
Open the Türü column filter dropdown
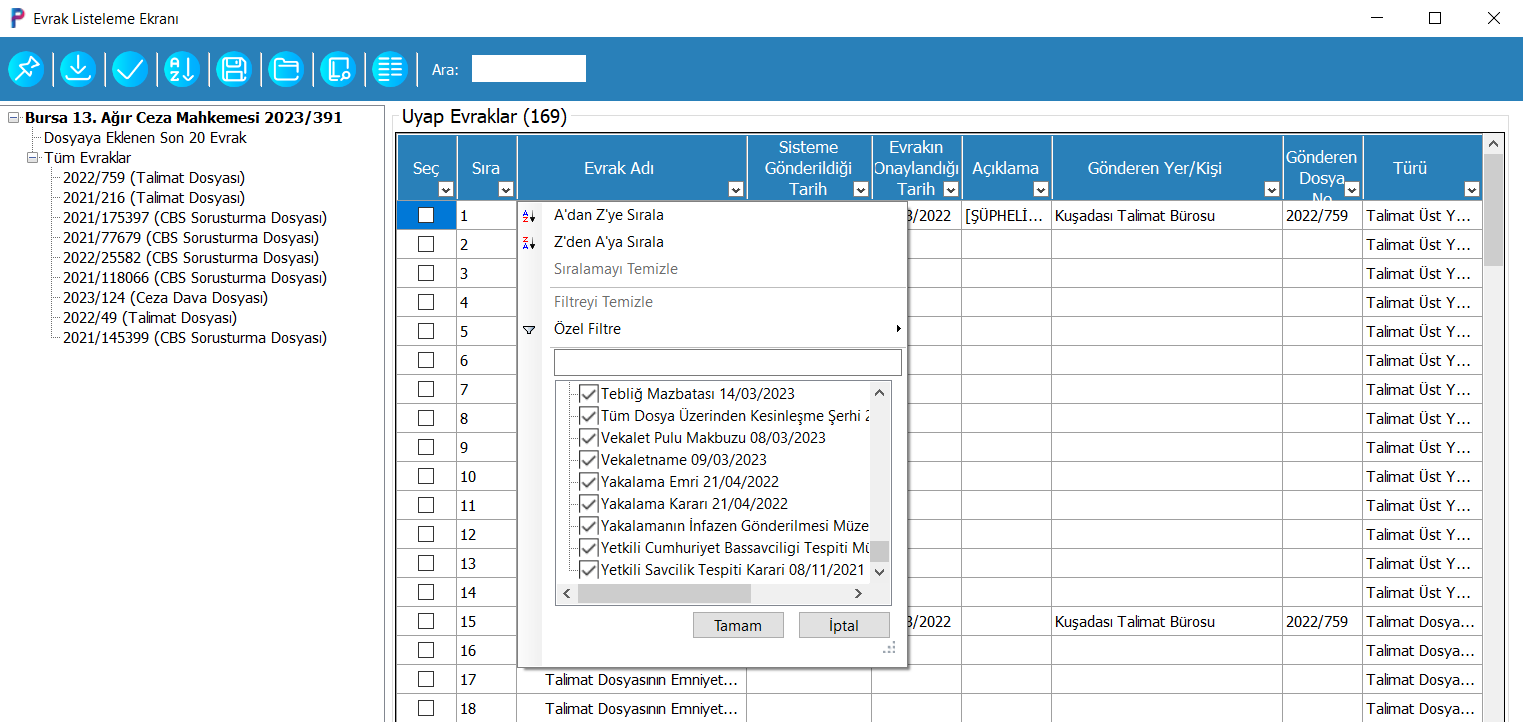1471,189
